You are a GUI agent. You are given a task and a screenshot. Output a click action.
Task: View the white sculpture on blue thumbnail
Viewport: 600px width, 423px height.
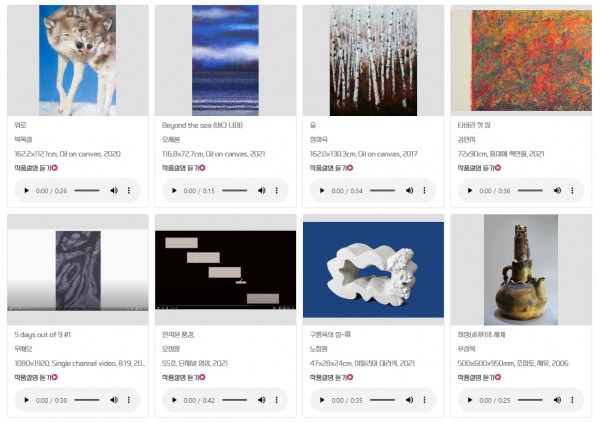pyautogui.click(x=373, y=270)
